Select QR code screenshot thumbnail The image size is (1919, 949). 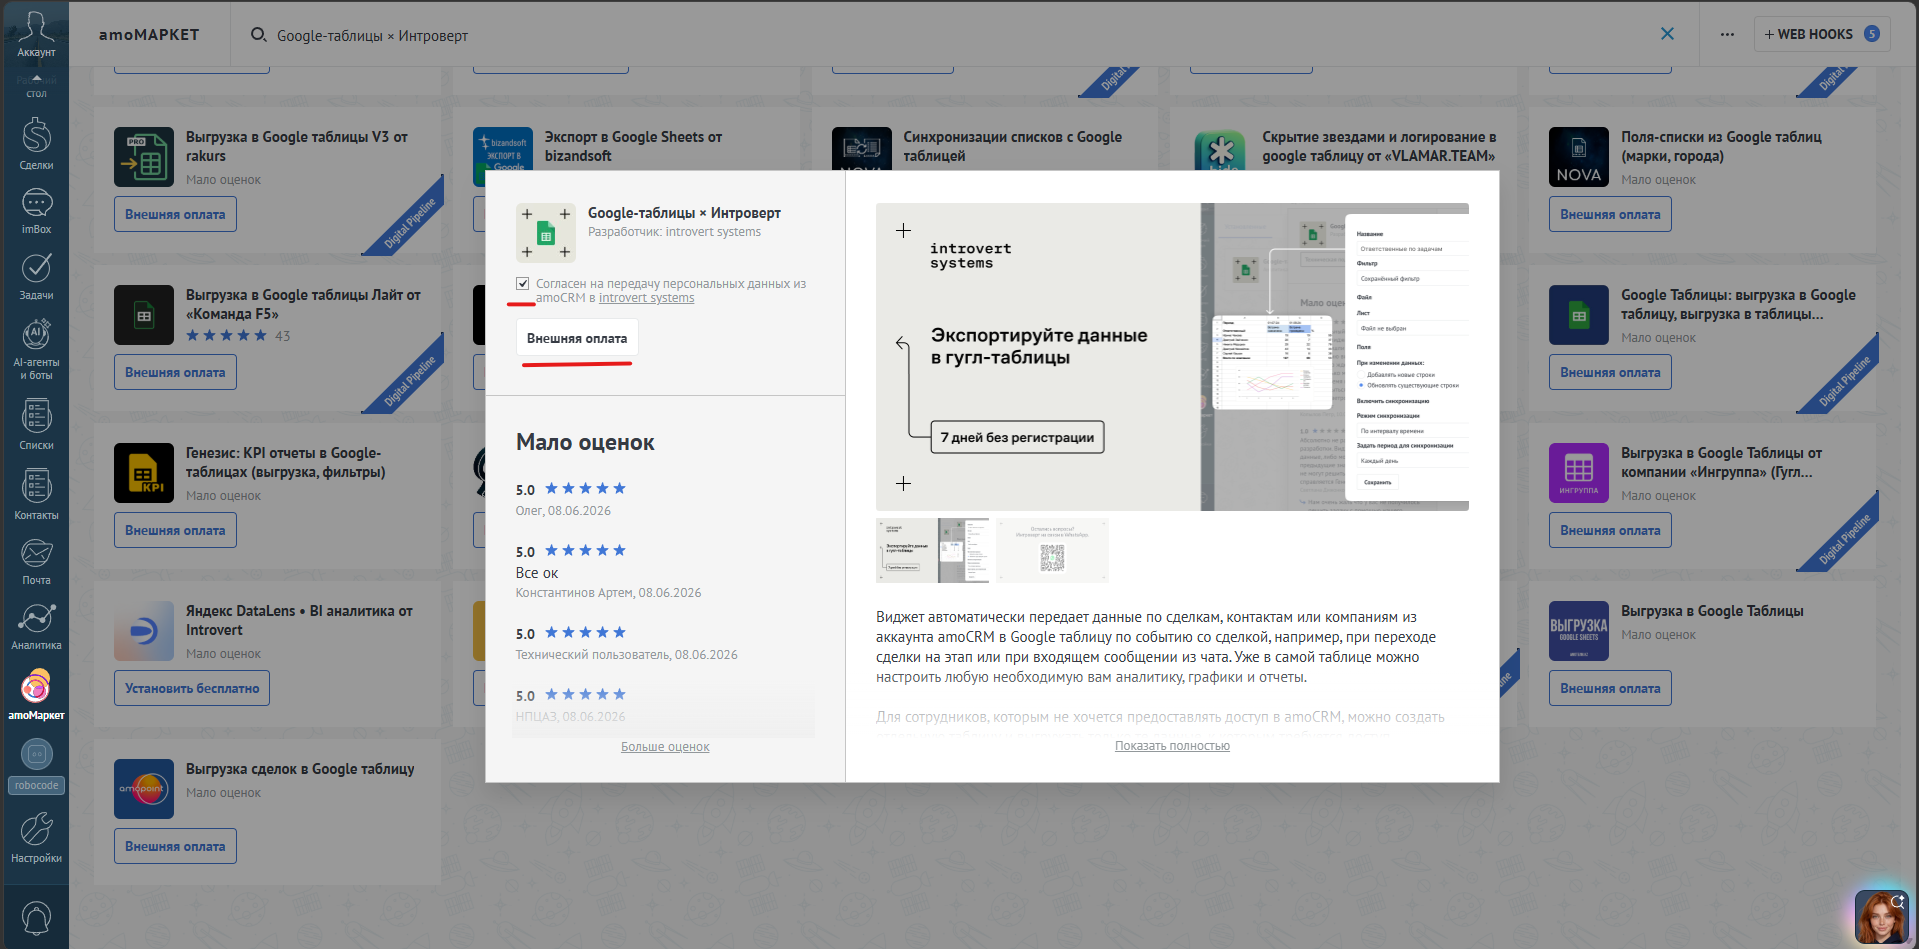coord(1052,550)
